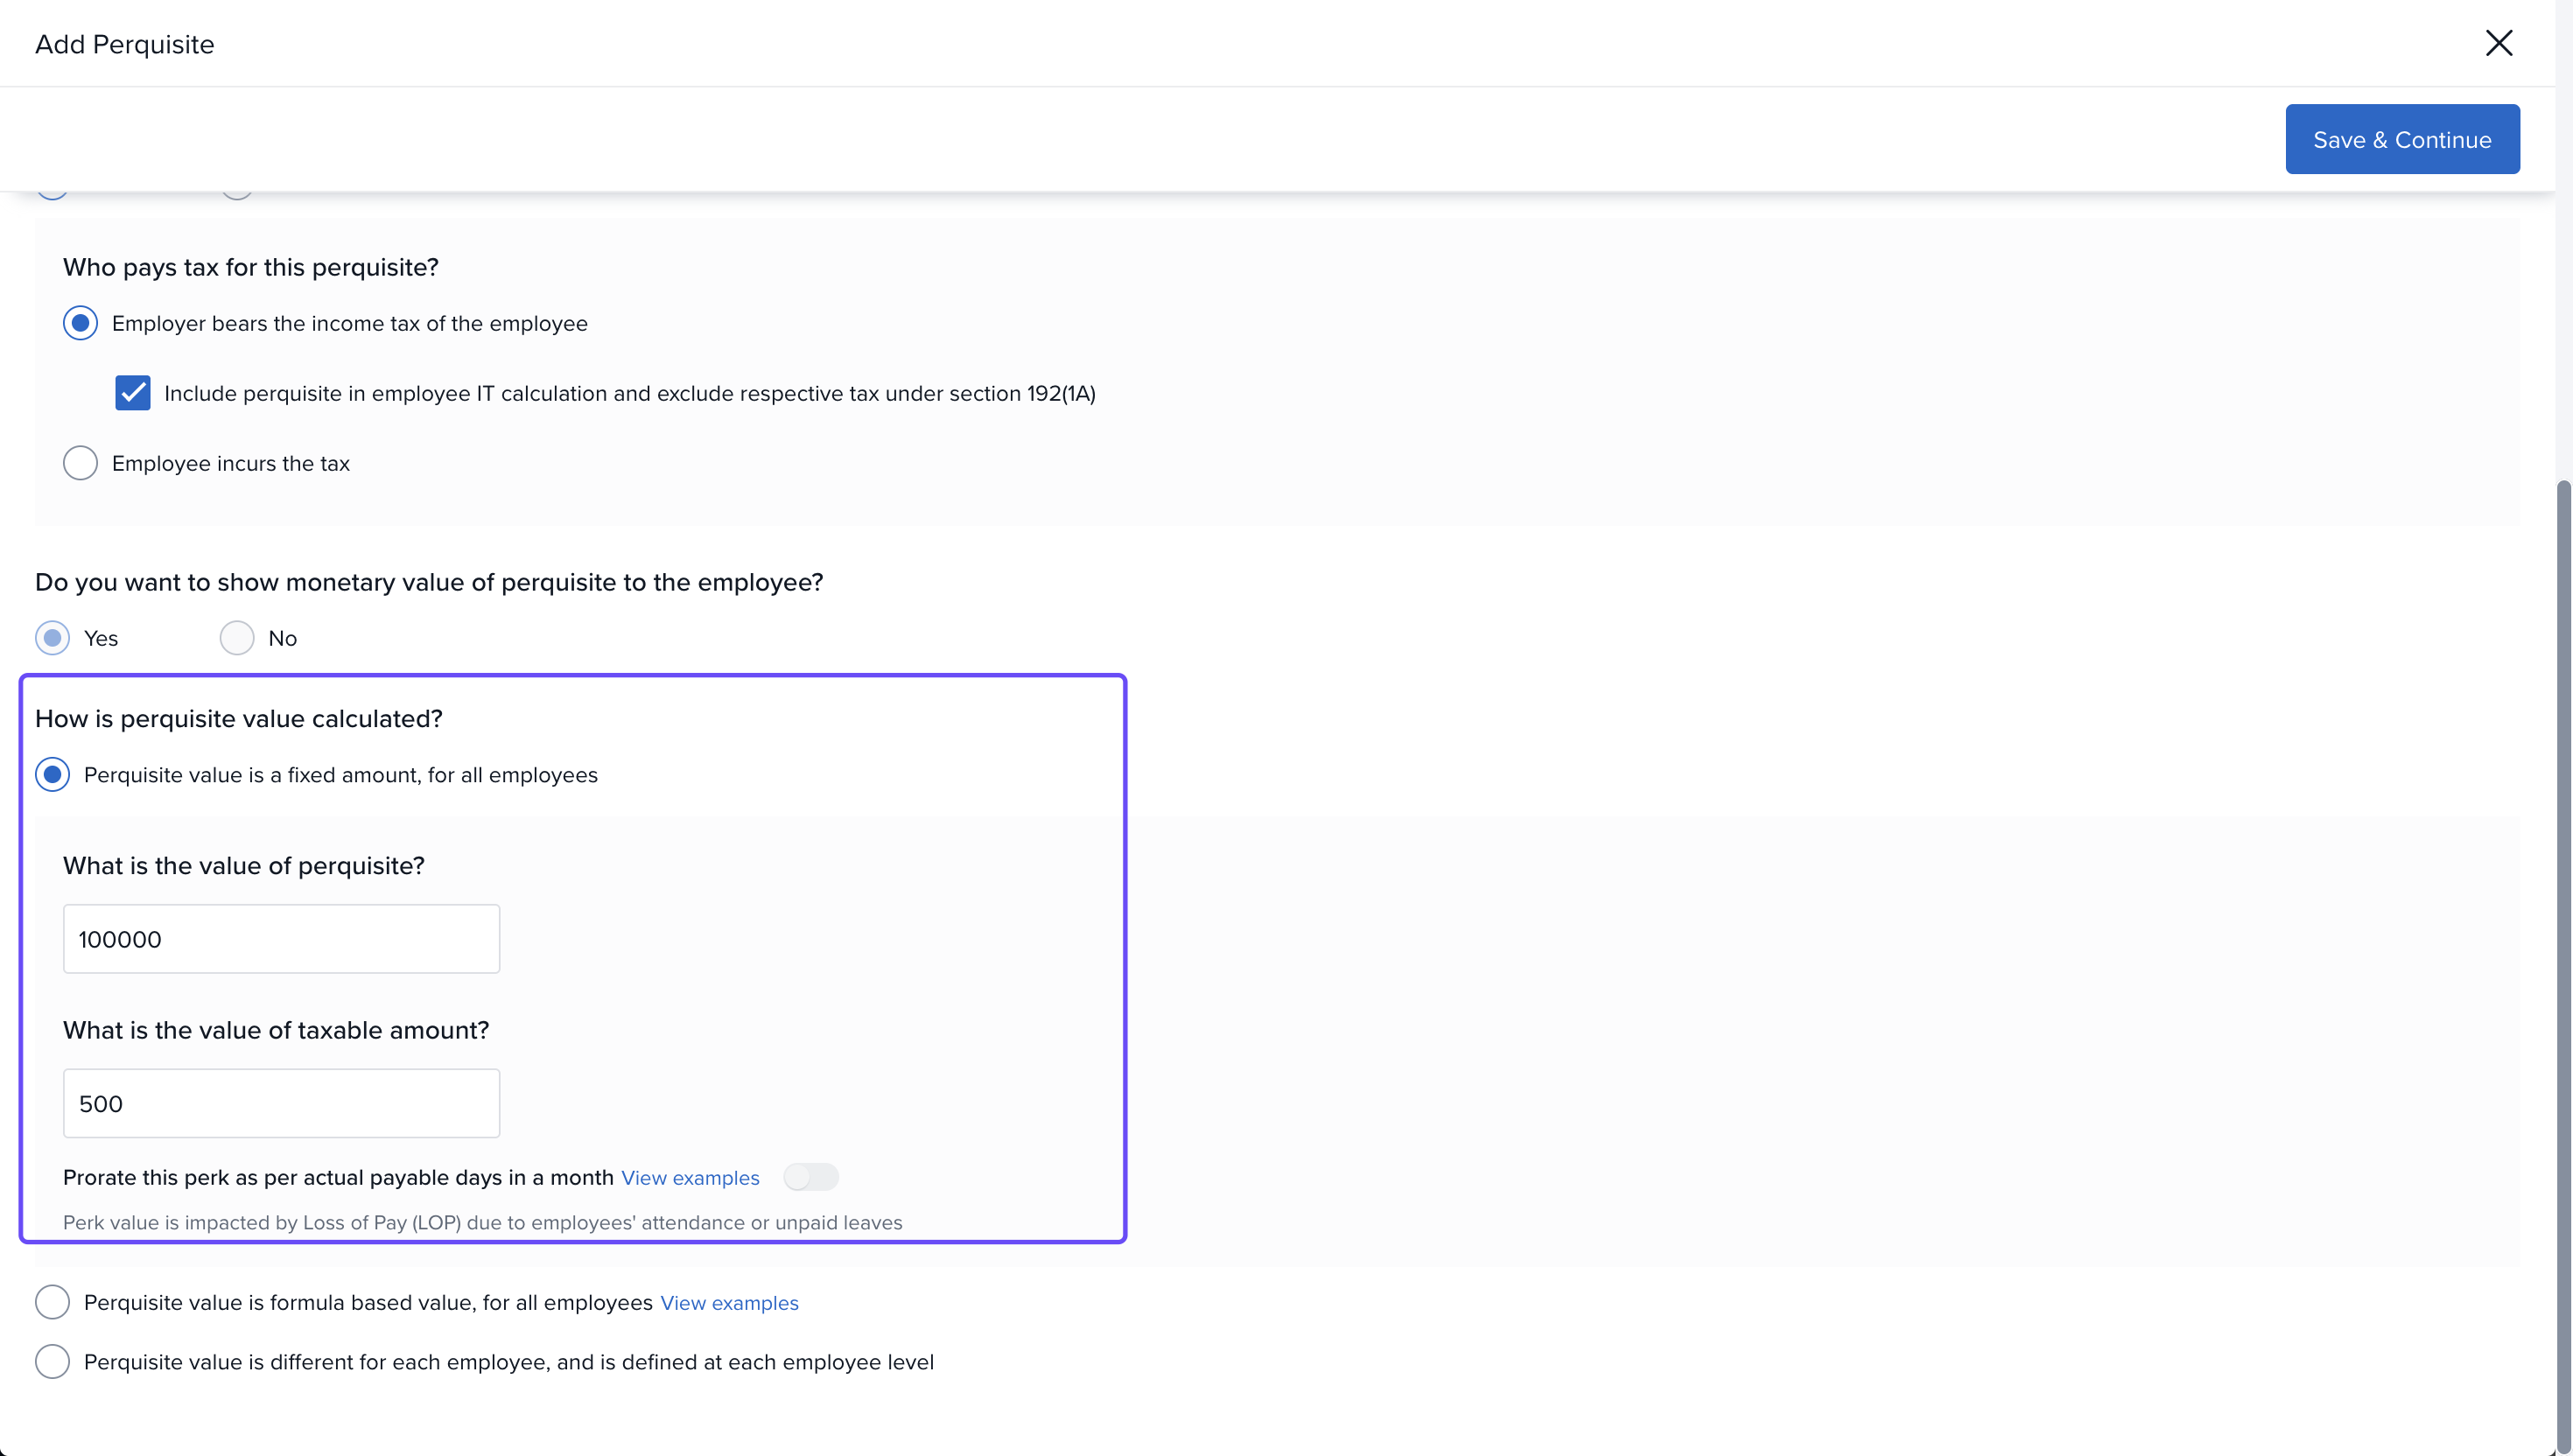Select Employee incurs the tax option
2573x1456 pixels.
(x=80, y=463)
